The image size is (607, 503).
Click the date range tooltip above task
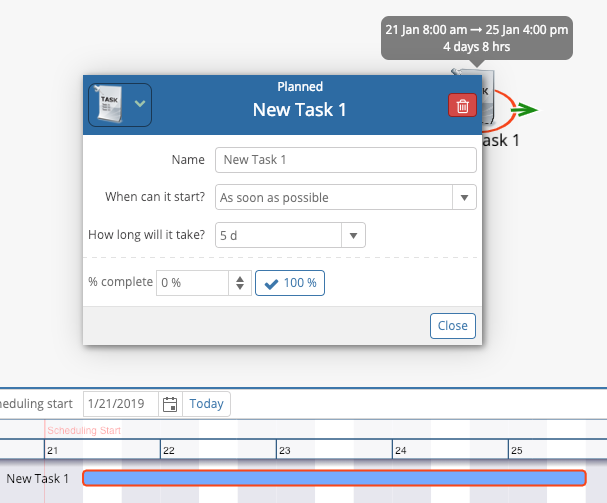tap(477, 38)
